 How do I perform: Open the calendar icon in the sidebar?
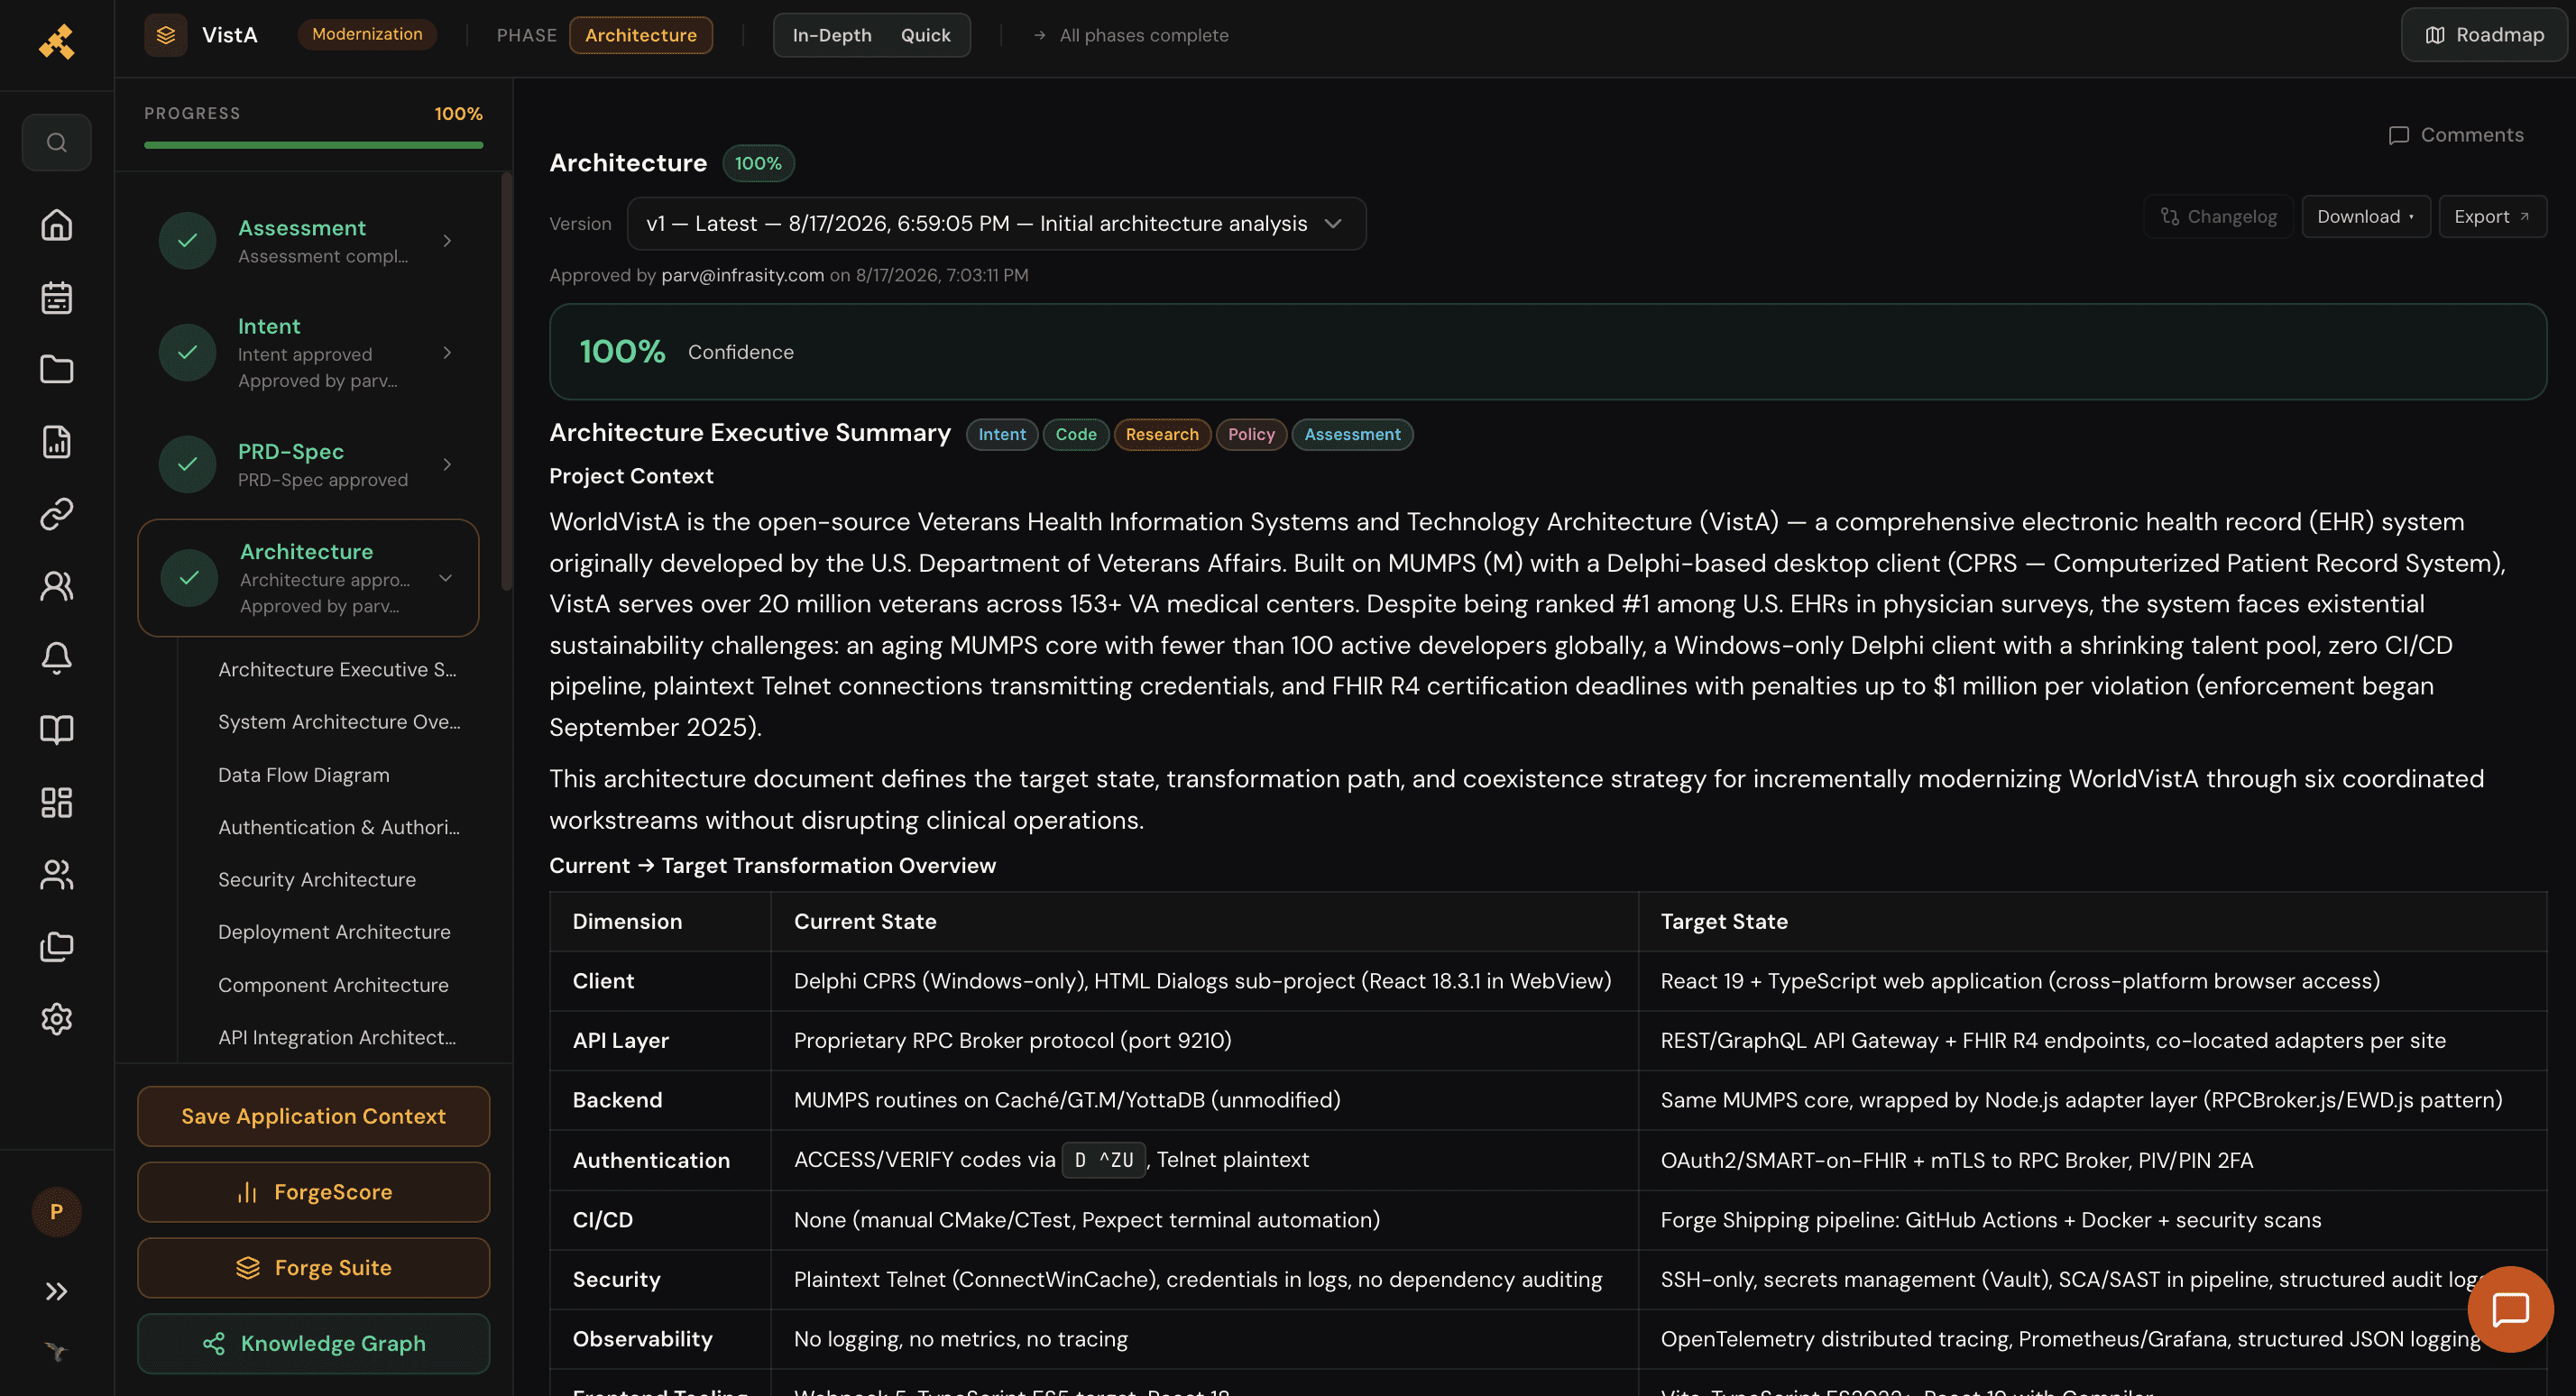[57, 297]
